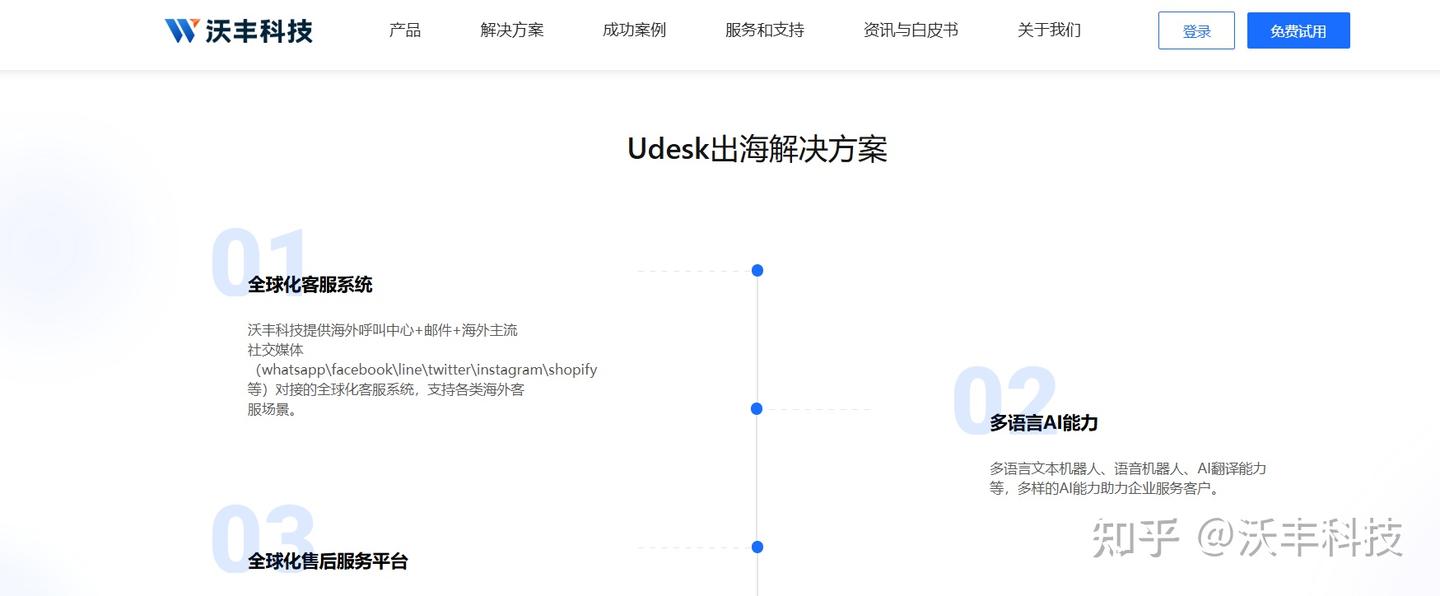Open the 关于我们 menu
This screenshot has width=1440, height=596.
[x=1049, y=30]
